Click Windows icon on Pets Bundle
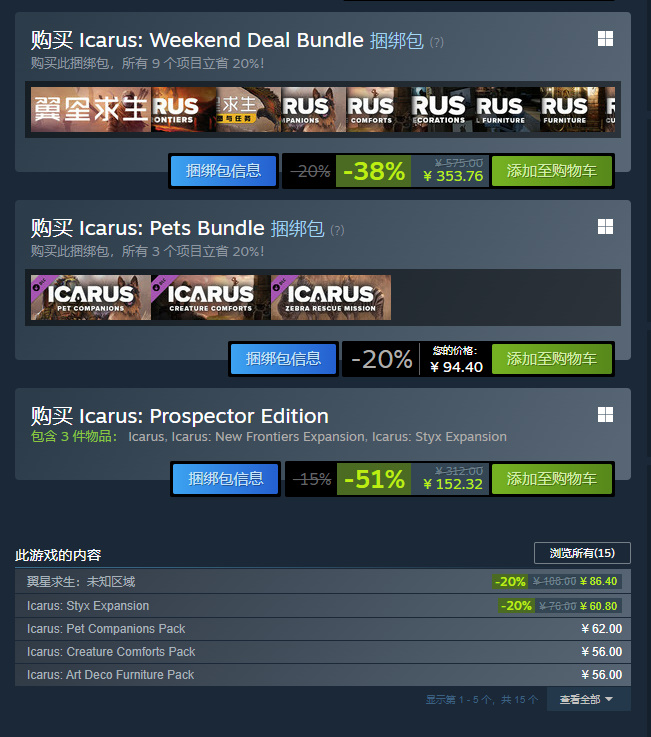This screenshot has width=651, height=737. [x=605, y=227]
